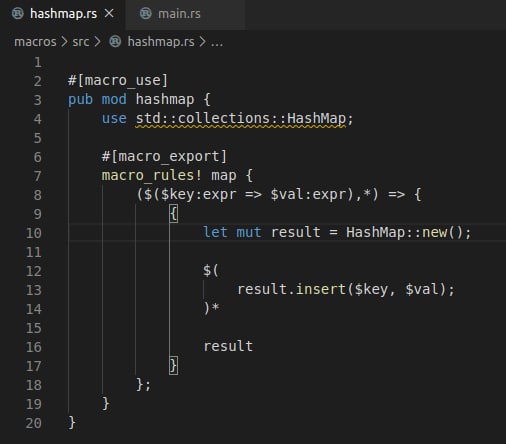Click '$key:expr' in macro pattern
This screenshot has height=444, width=506.
tap(199, 195)
